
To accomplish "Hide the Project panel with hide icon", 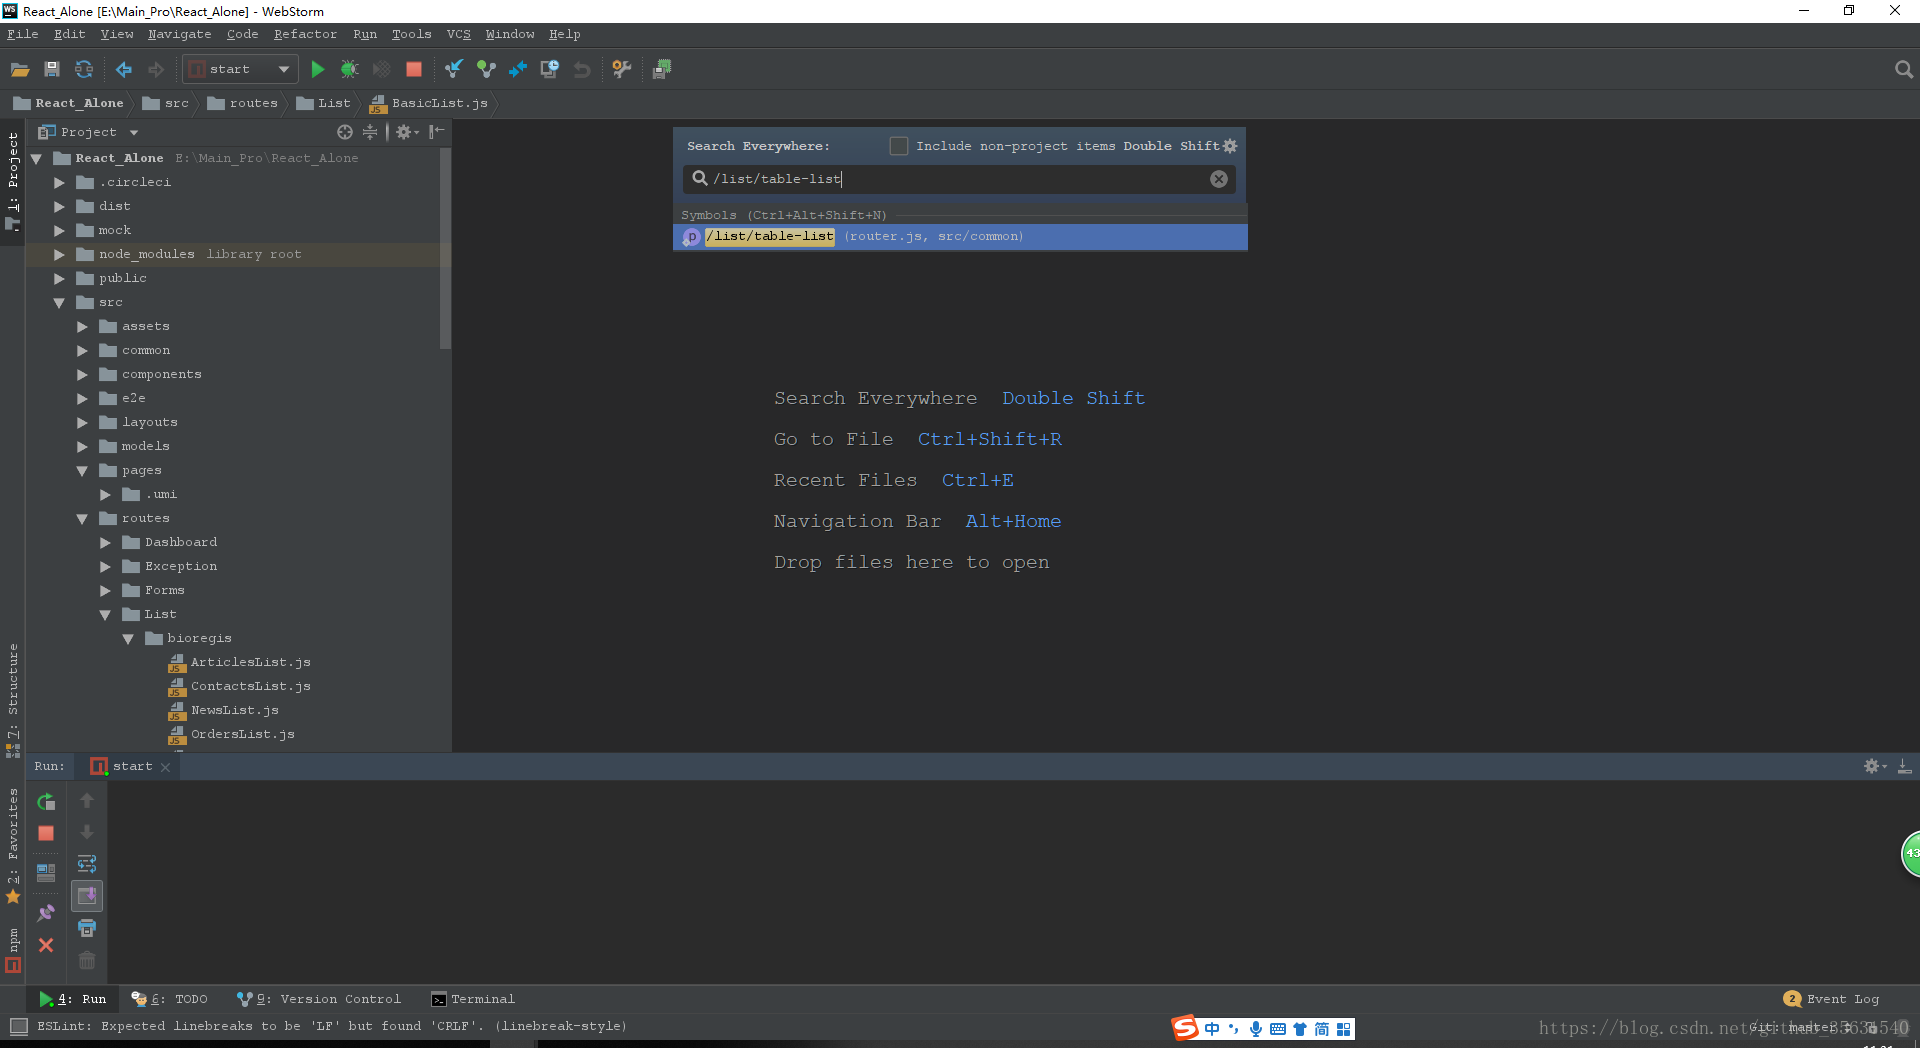I will tap(436, 132).
